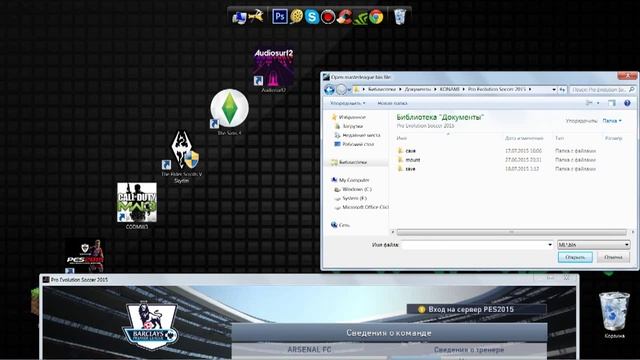Select the Recycle Bin on the desktop

(614, 315)
